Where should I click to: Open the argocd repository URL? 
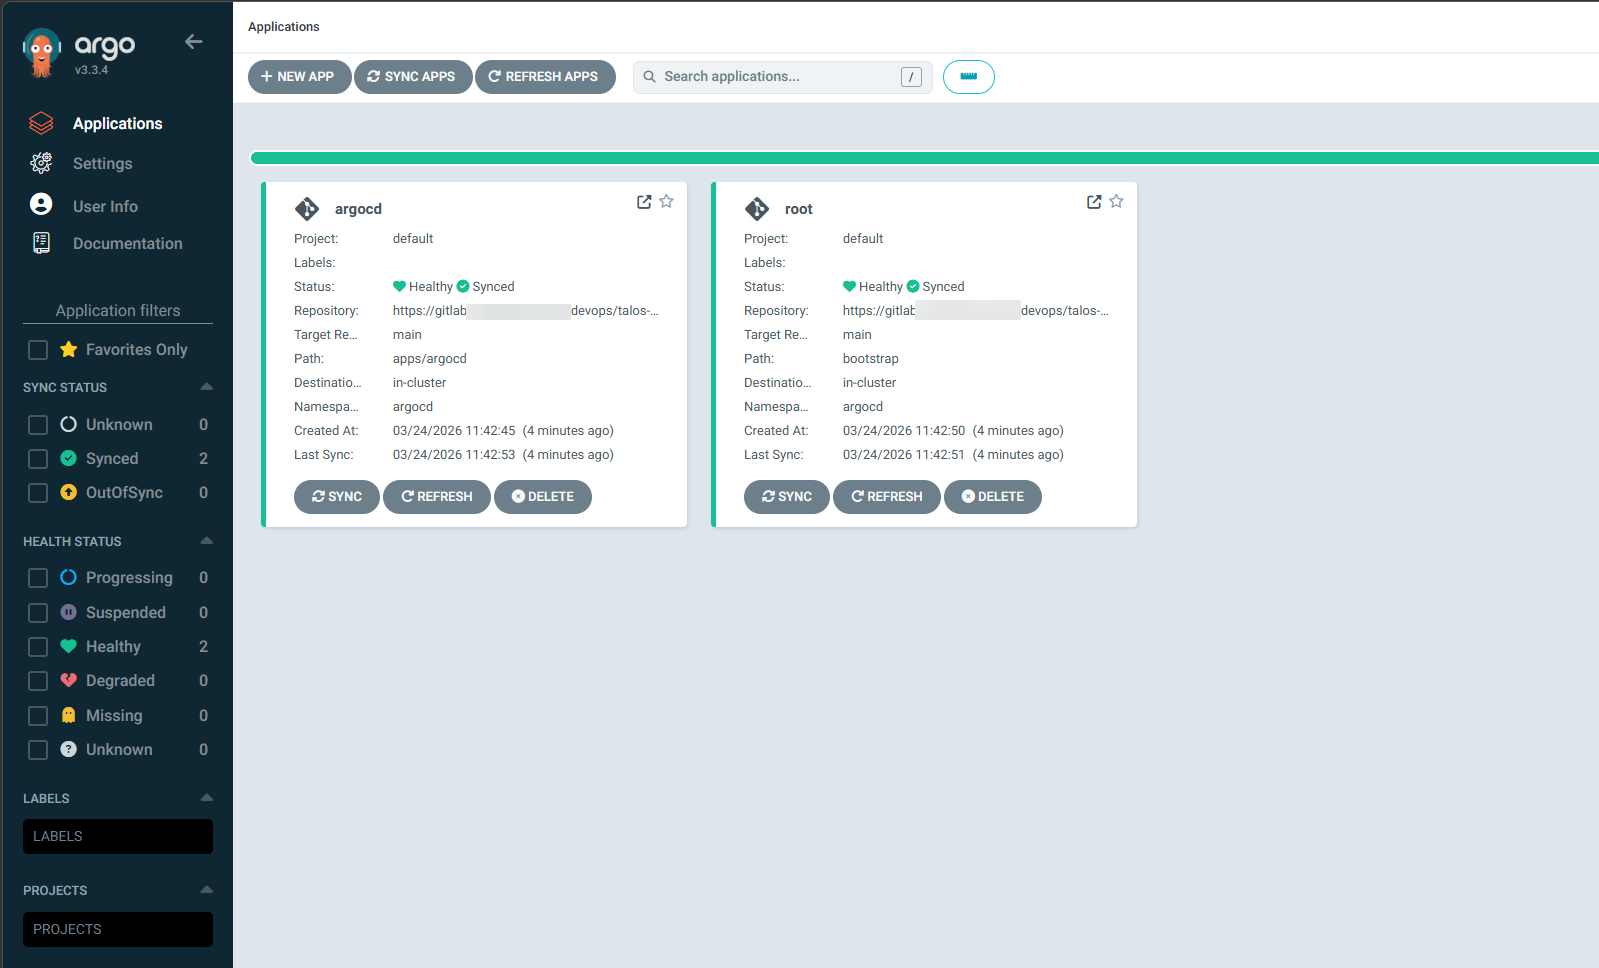[525, 311]
